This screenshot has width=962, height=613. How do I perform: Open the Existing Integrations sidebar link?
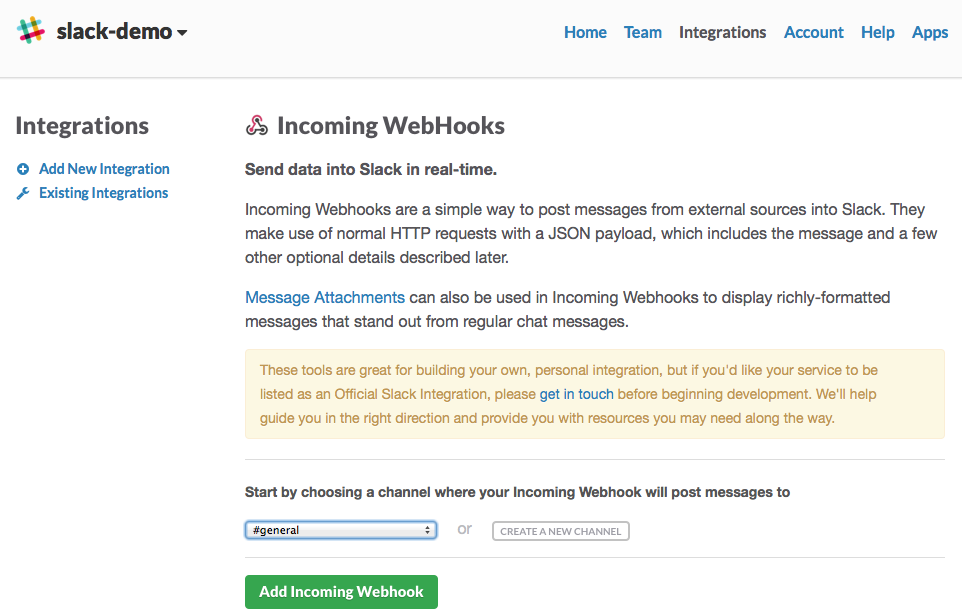tap(103, 193)
